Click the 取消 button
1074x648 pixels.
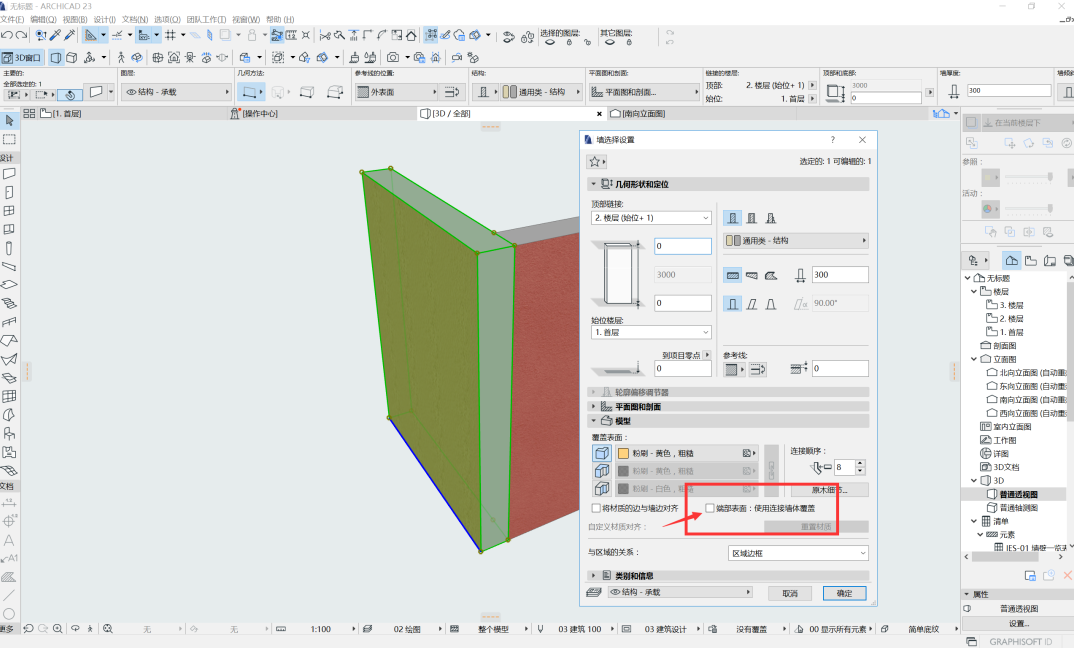(790, 593)
